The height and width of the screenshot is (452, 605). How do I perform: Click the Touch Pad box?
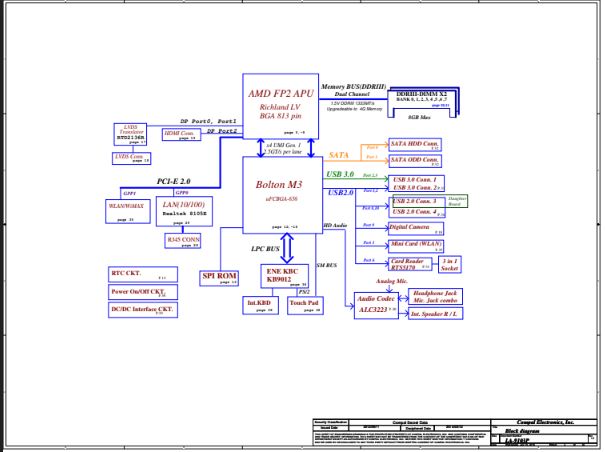[305, 305]
